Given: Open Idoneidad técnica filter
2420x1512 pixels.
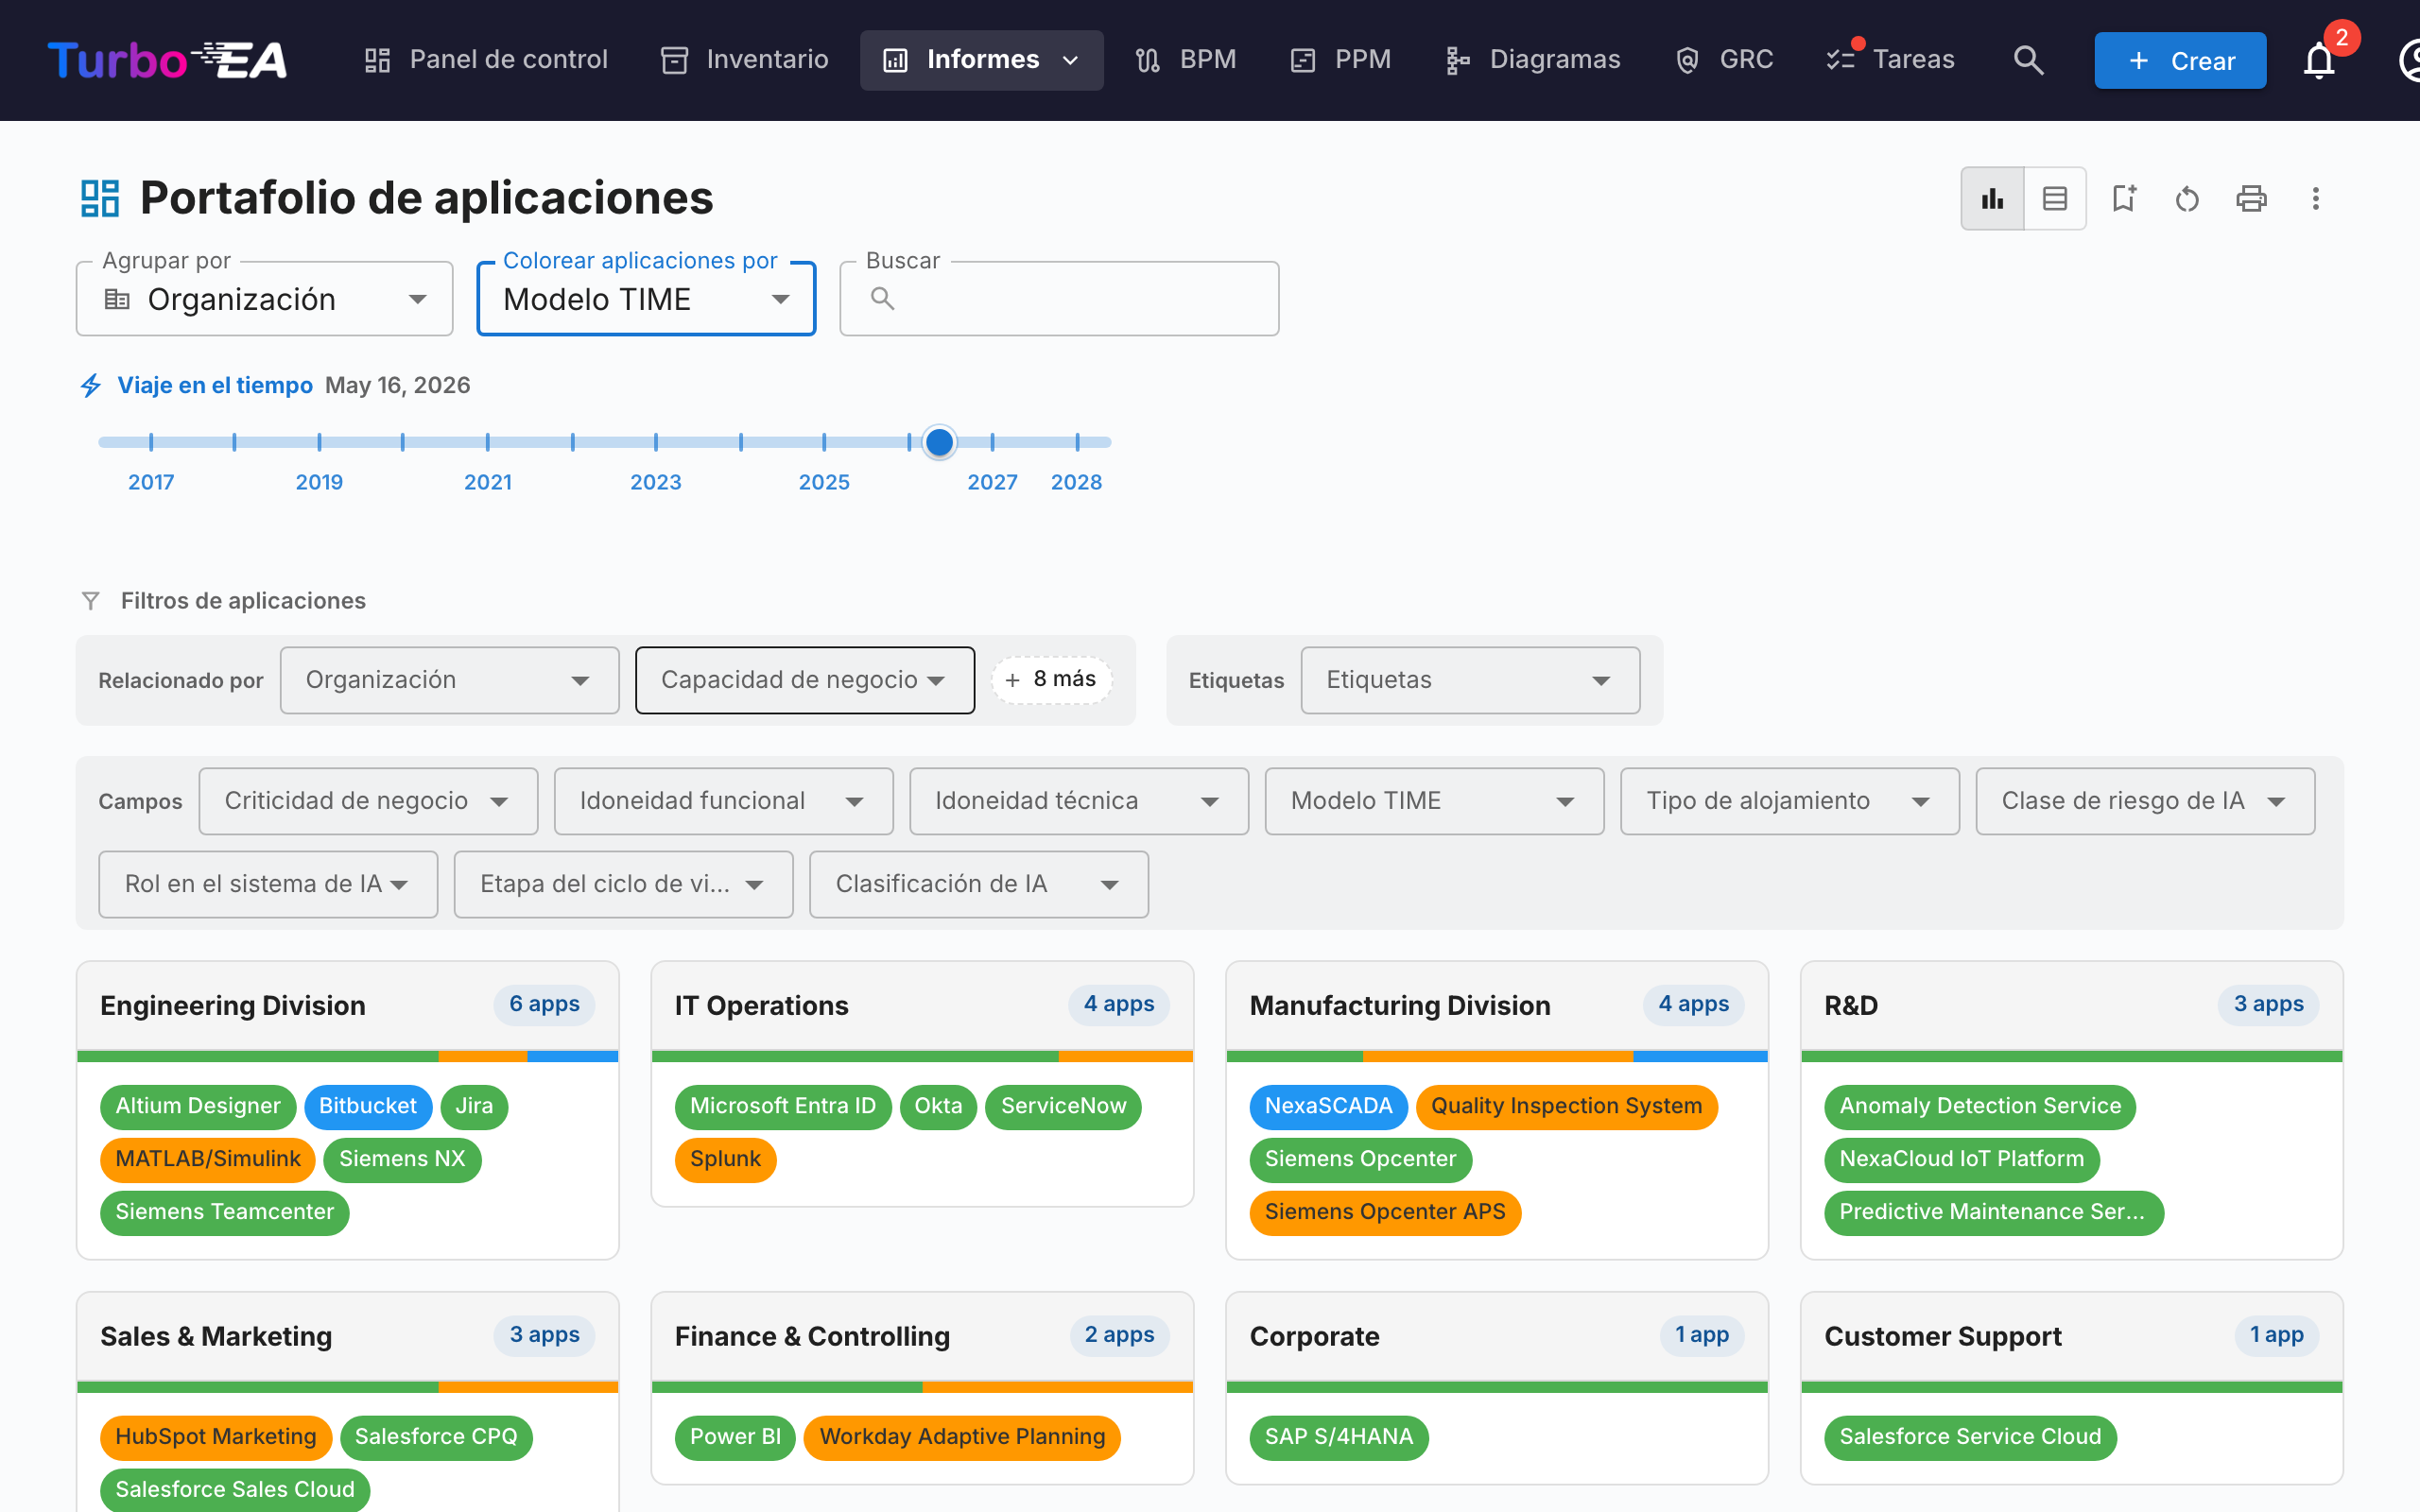Looking at the screenshot, I should click(x=1078, y=801).
